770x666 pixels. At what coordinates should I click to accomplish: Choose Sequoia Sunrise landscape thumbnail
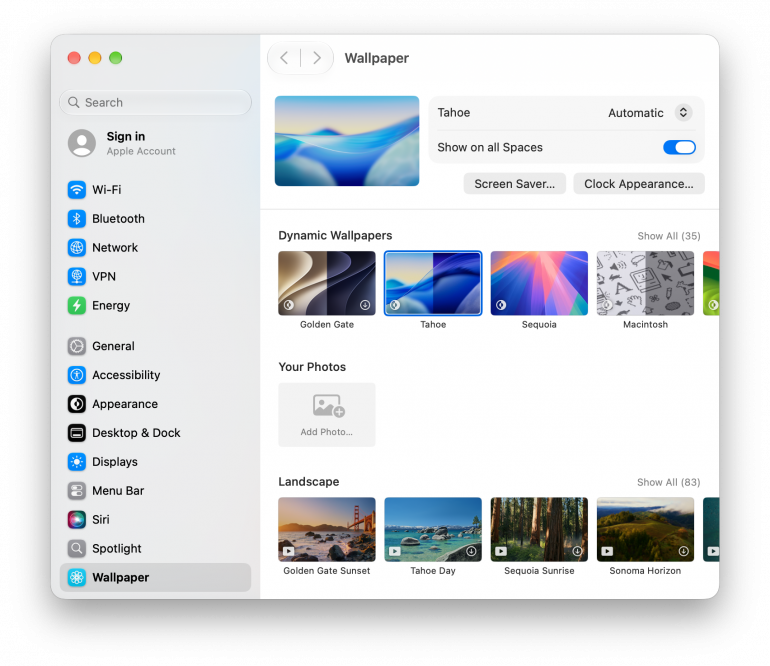pos(539,529)
